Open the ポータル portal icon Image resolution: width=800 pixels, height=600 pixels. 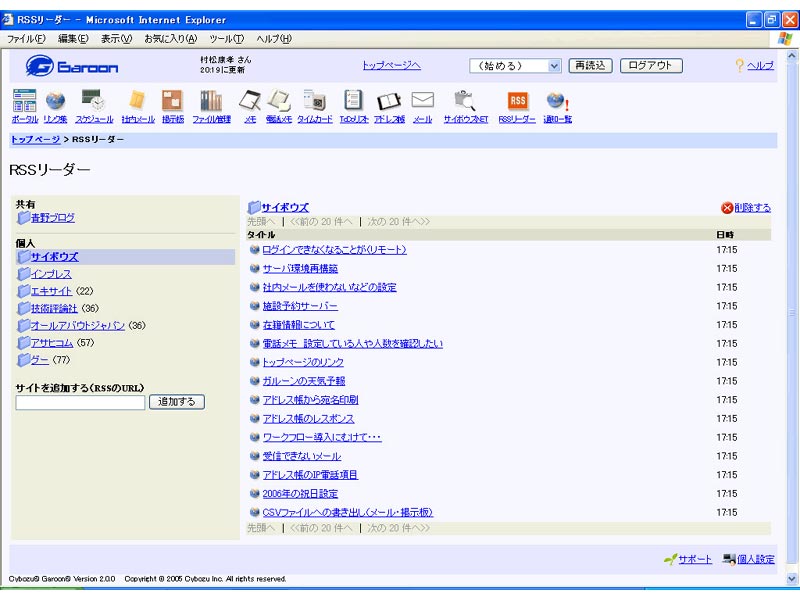click(x=25, y=100)
